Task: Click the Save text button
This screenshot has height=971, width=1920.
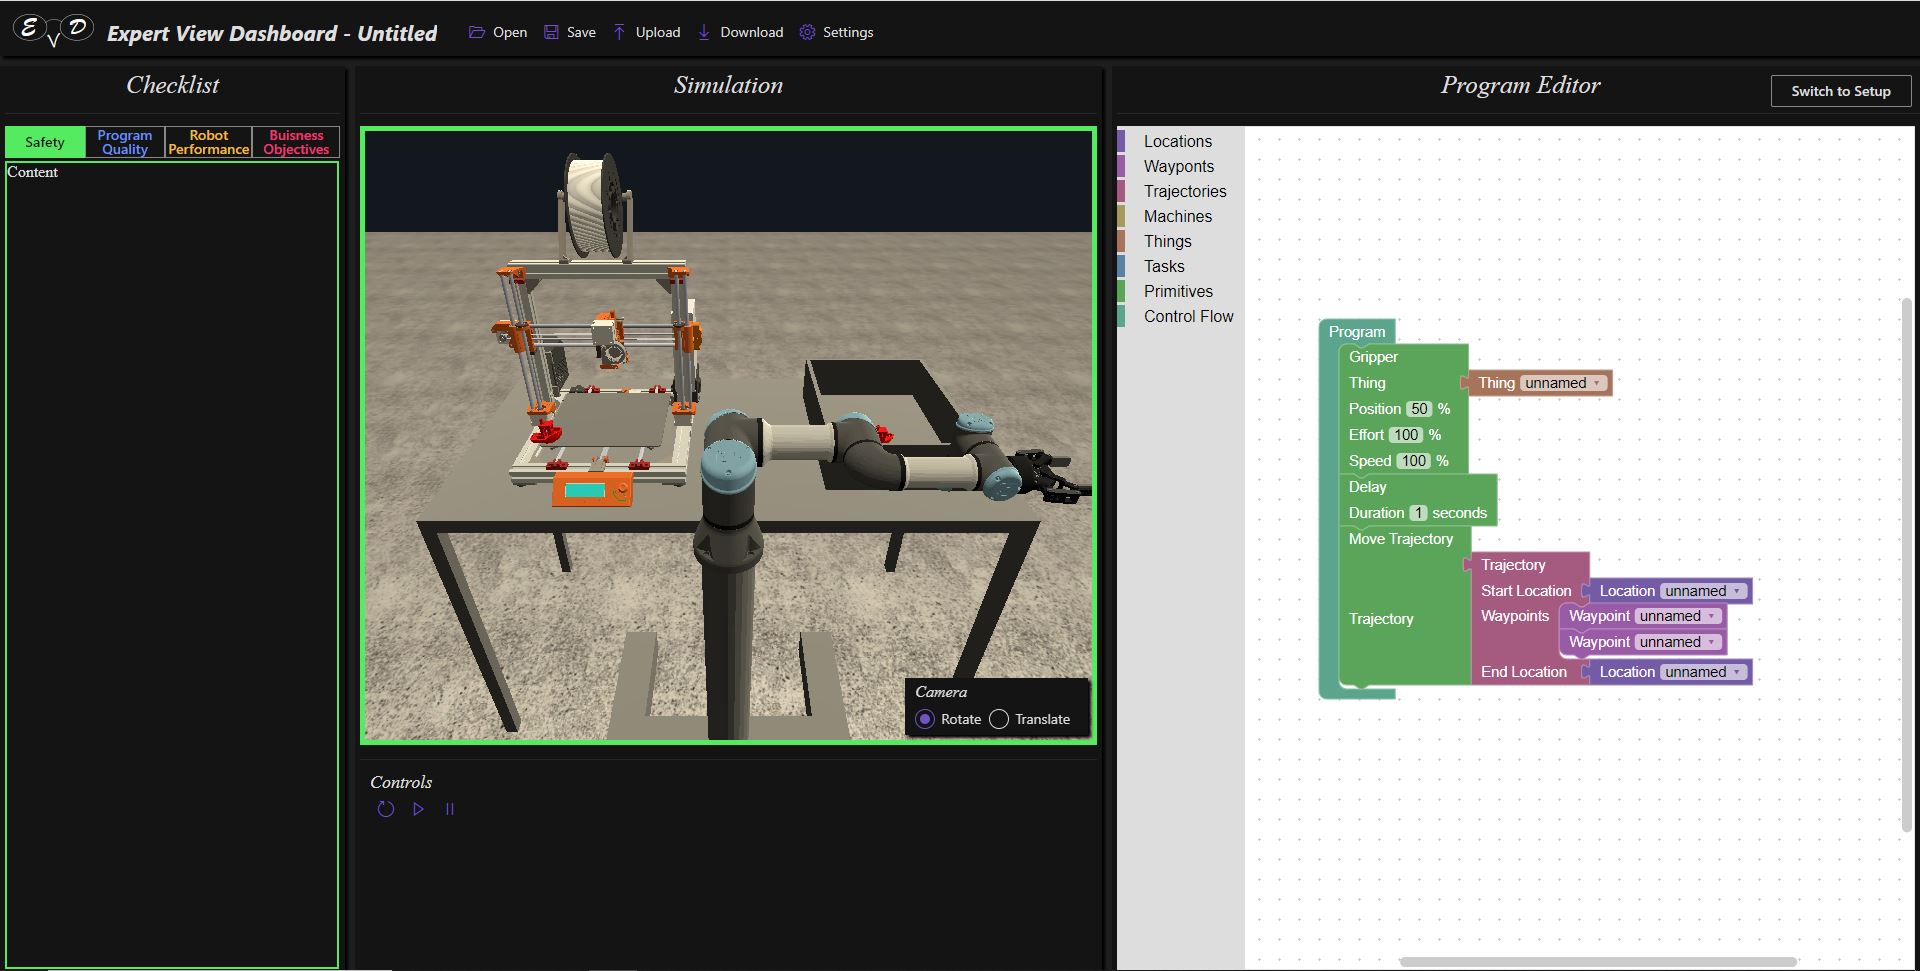Action: (581, 32)
